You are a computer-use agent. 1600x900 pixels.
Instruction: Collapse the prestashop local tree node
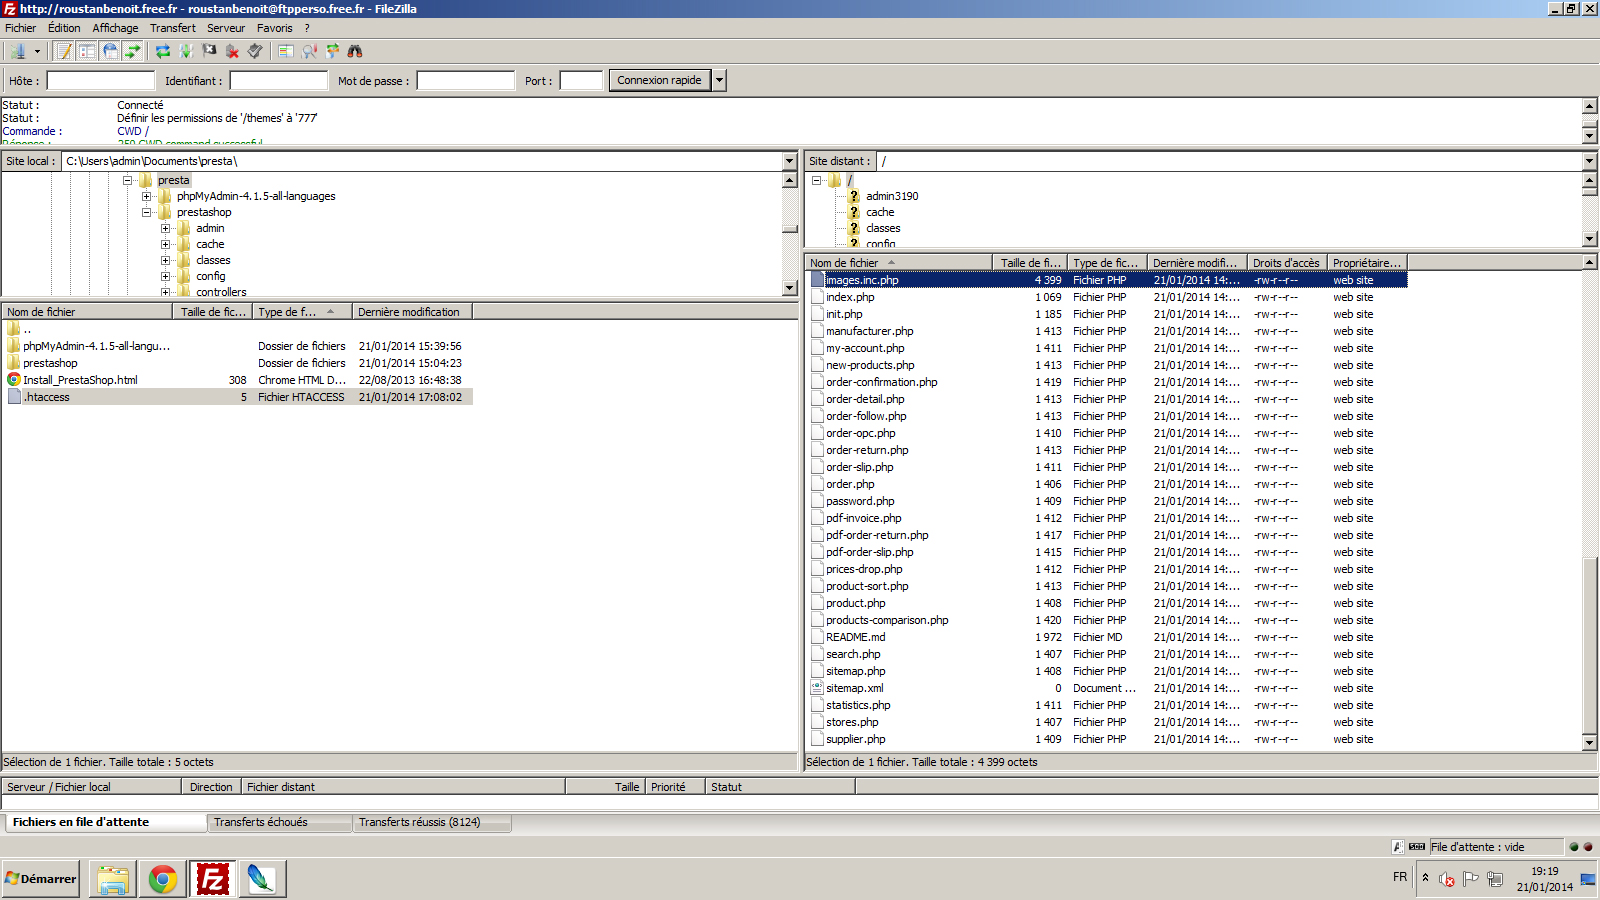click(146, 212)
